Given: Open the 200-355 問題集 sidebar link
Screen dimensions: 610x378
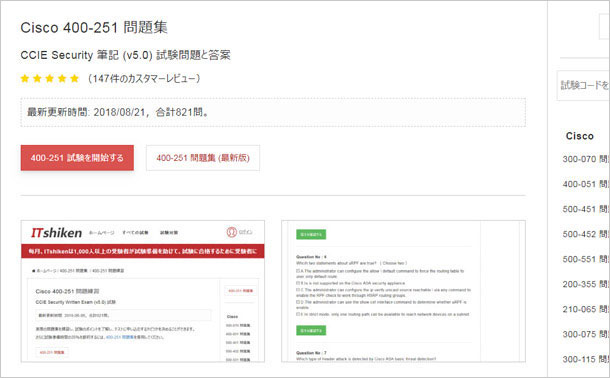Looking at the screenshot, I should 585,284.
